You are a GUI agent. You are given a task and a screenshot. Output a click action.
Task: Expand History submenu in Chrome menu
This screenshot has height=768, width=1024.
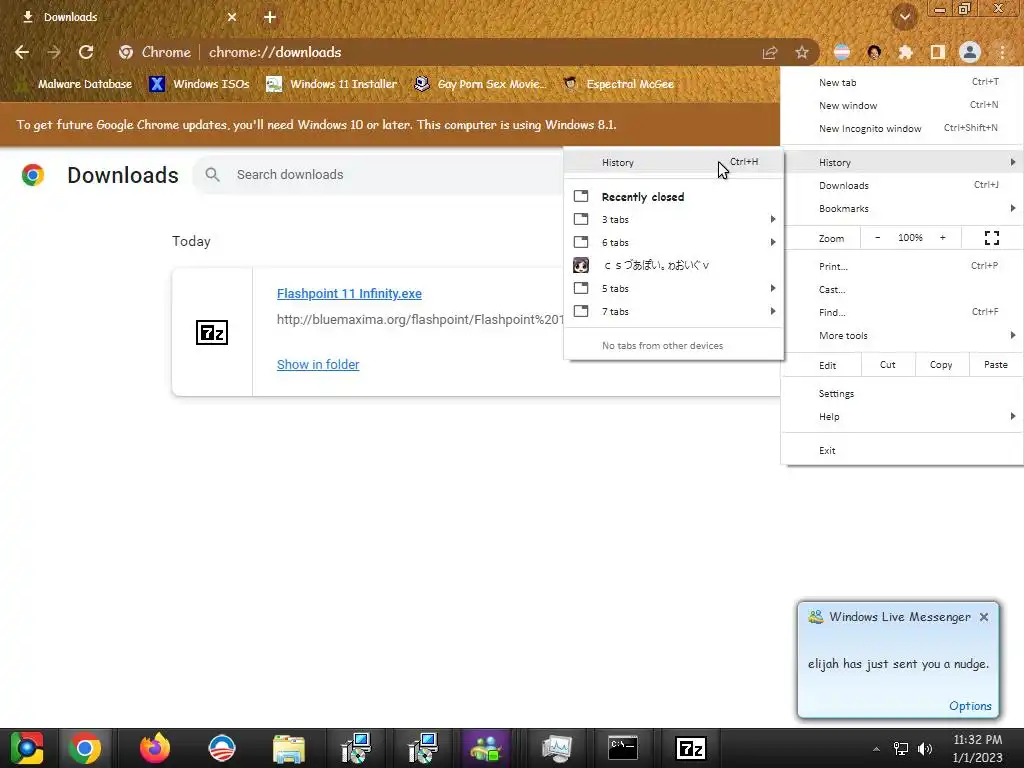coord(902,162)
